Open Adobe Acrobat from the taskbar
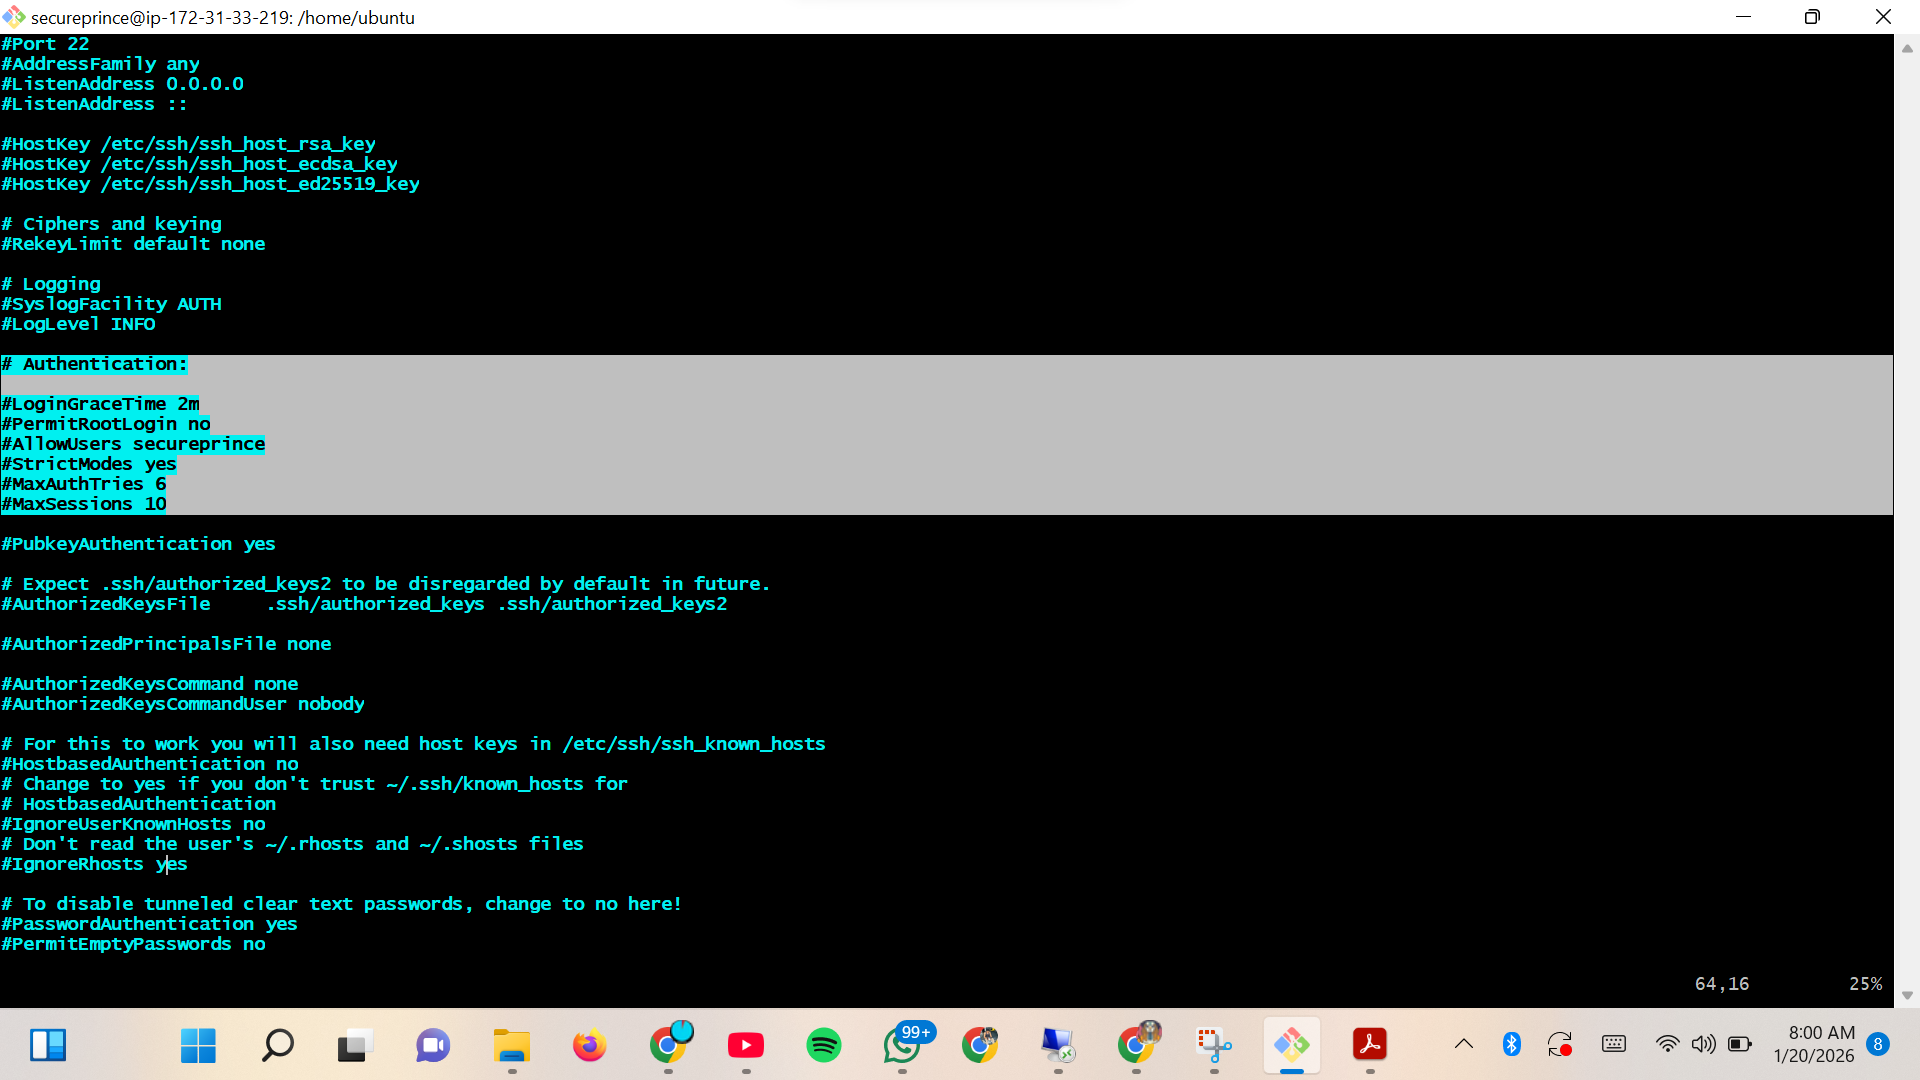This screenshot has width=1920, height=1080. [x=1370, y=1045]
